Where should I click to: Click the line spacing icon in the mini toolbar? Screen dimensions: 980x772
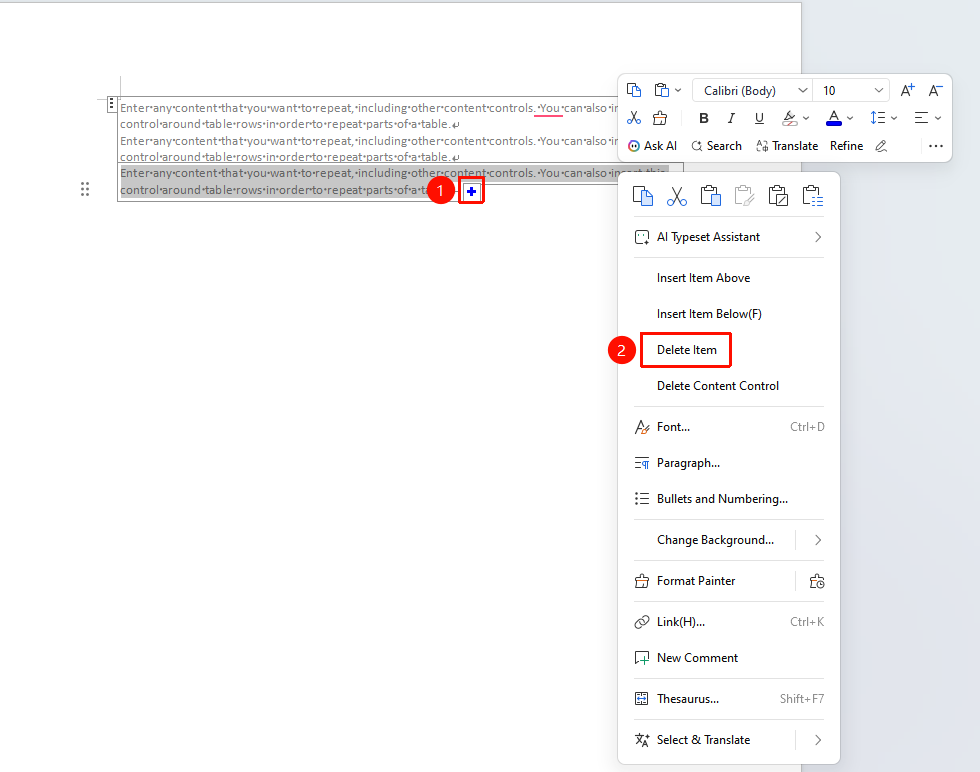pos(878,118)
